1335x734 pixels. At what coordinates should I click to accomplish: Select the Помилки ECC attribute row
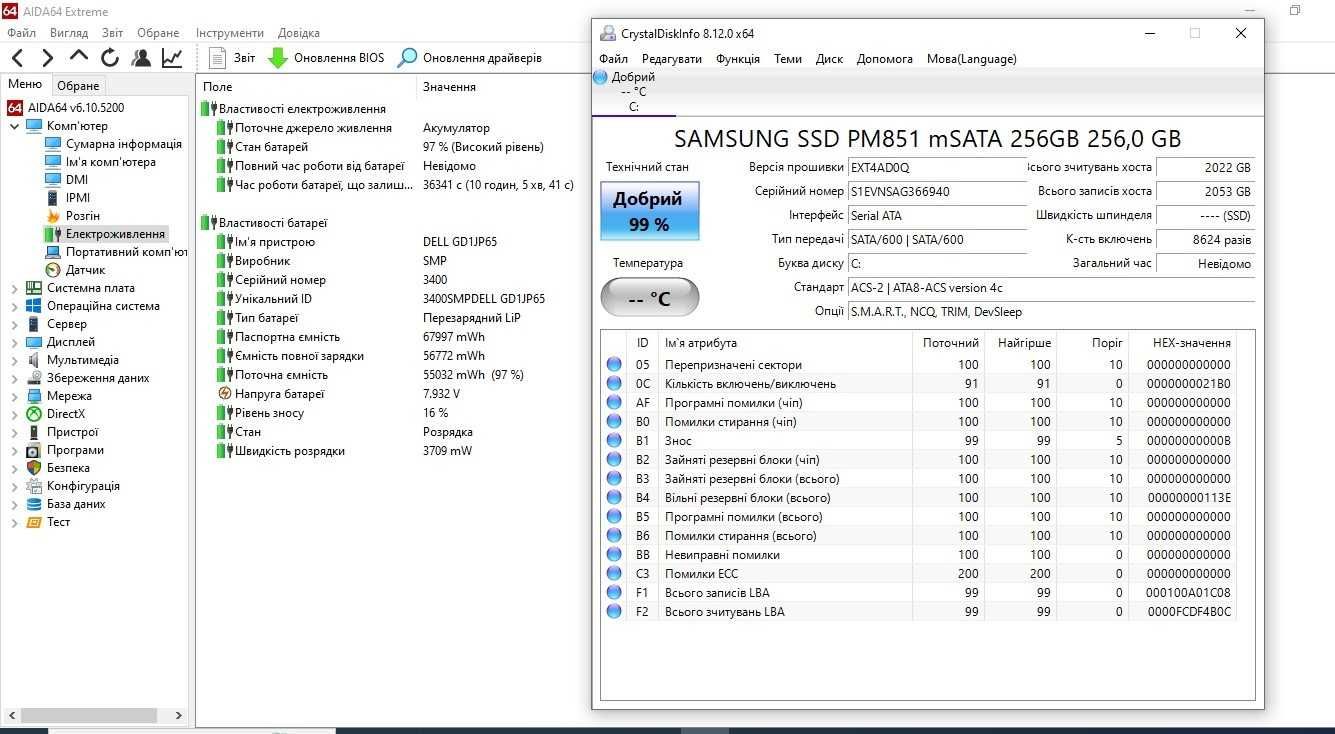920,574
